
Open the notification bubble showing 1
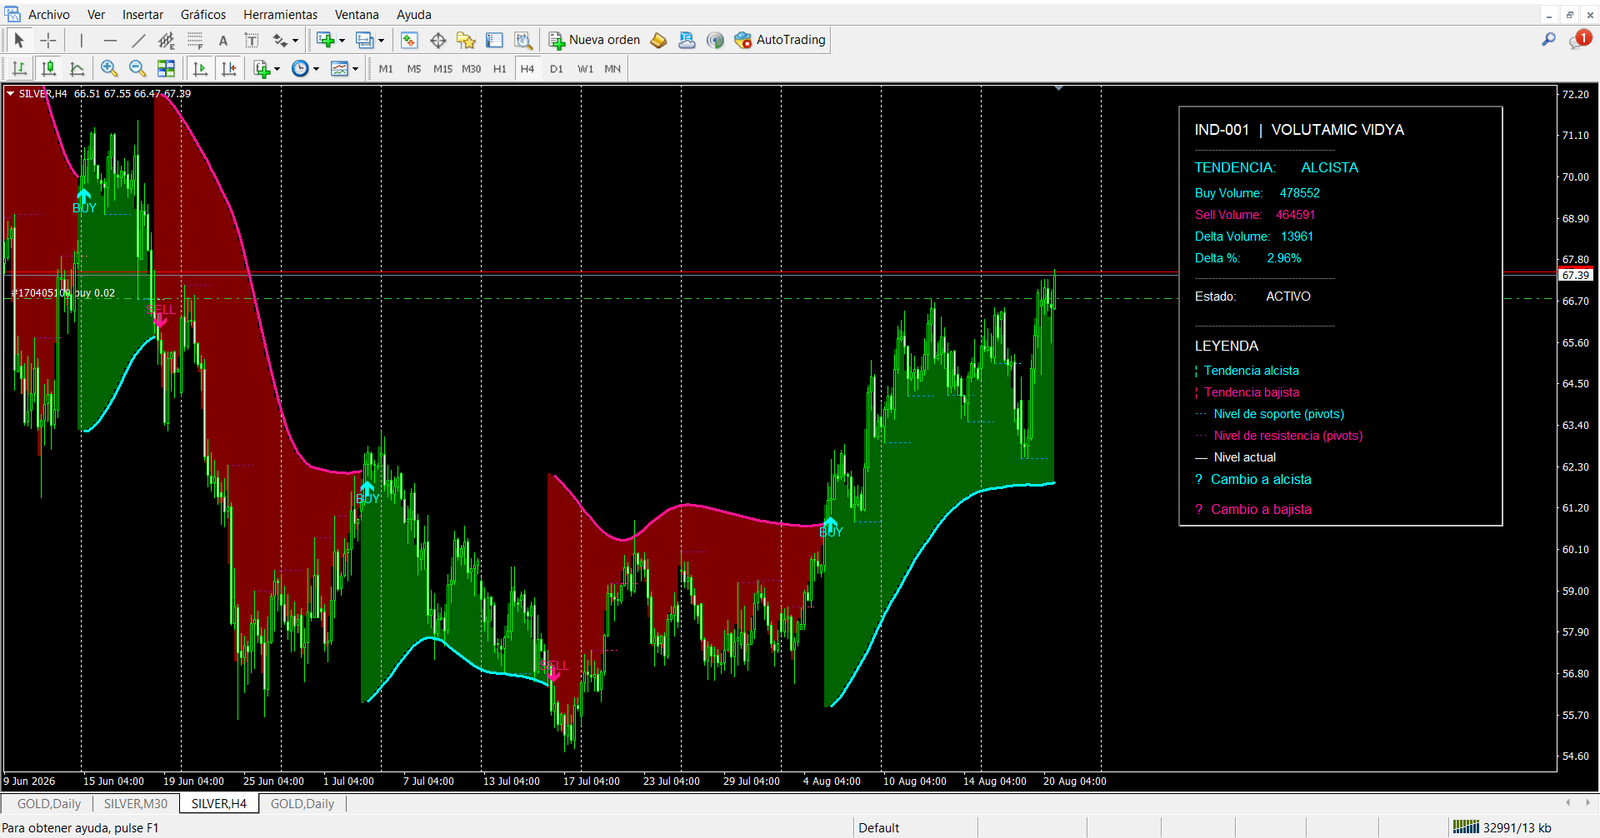[x=1580, y=39]
